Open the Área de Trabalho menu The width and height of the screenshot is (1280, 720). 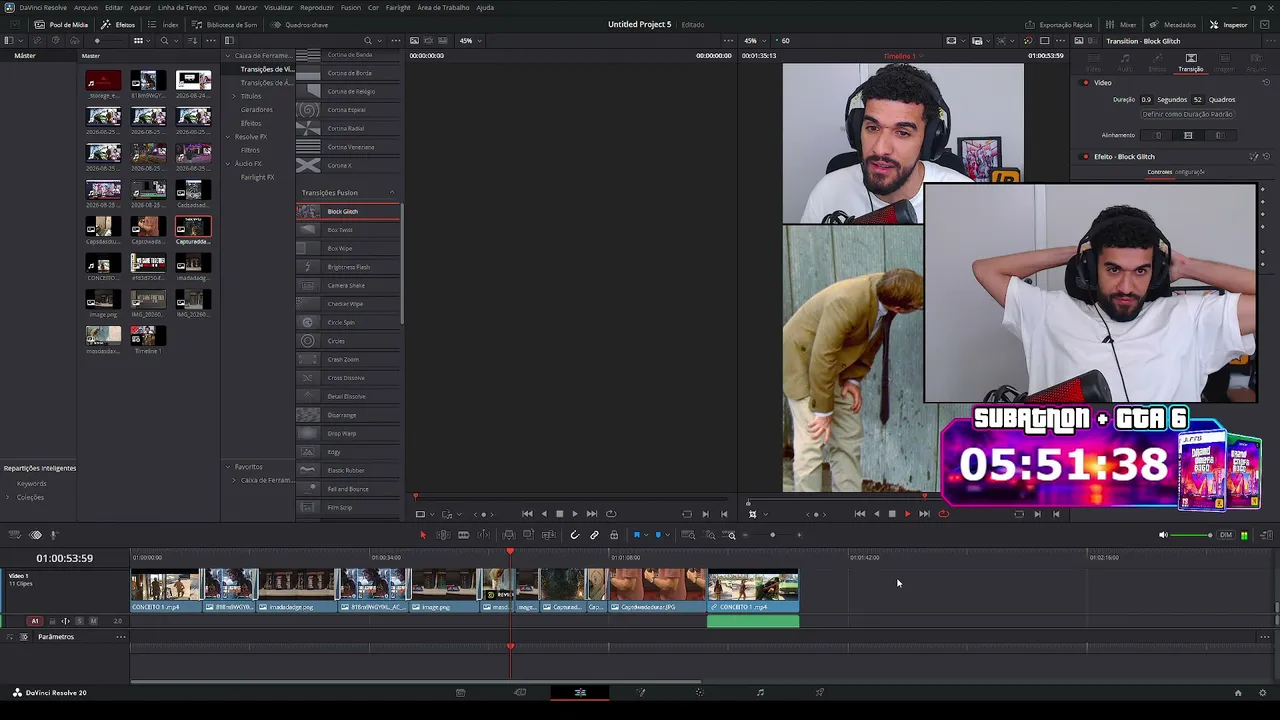443,7
